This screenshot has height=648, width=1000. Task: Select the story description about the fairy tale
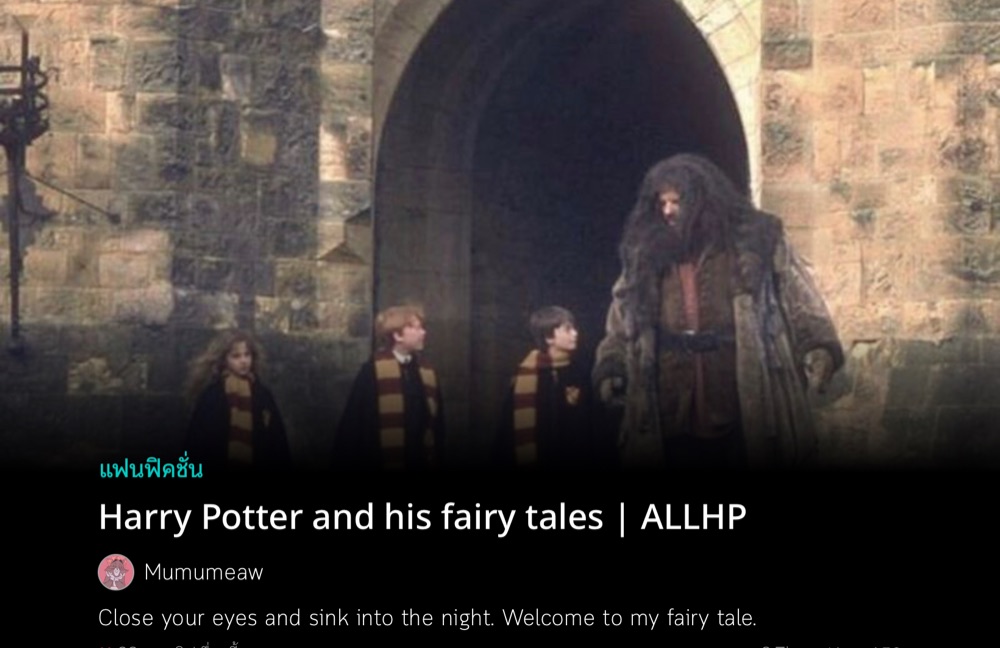(427, 618)
